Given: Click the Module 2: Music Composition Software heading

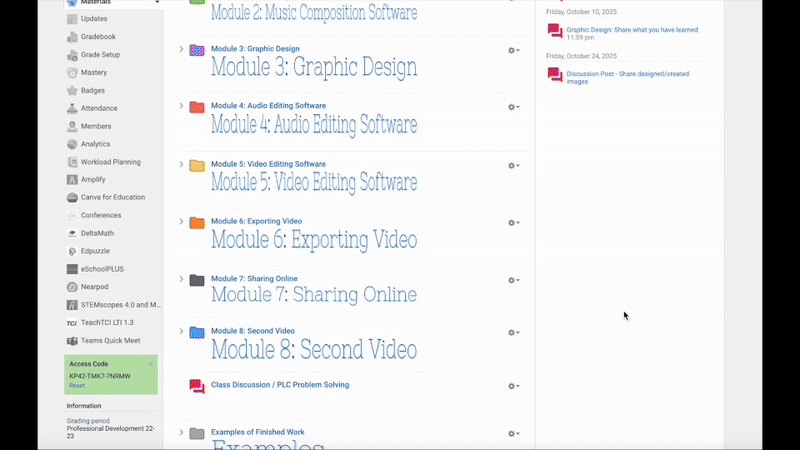Looking at the screenshot, I should 314,12.
